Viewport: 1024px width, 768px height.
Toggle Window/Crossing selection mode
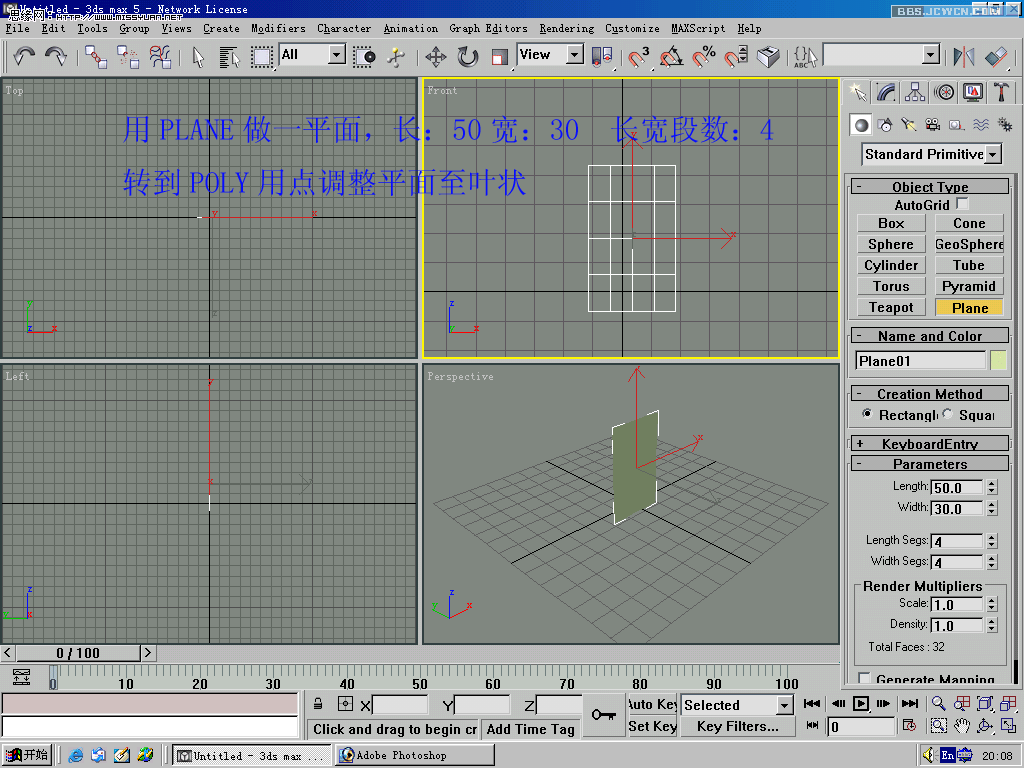point(364,56)
